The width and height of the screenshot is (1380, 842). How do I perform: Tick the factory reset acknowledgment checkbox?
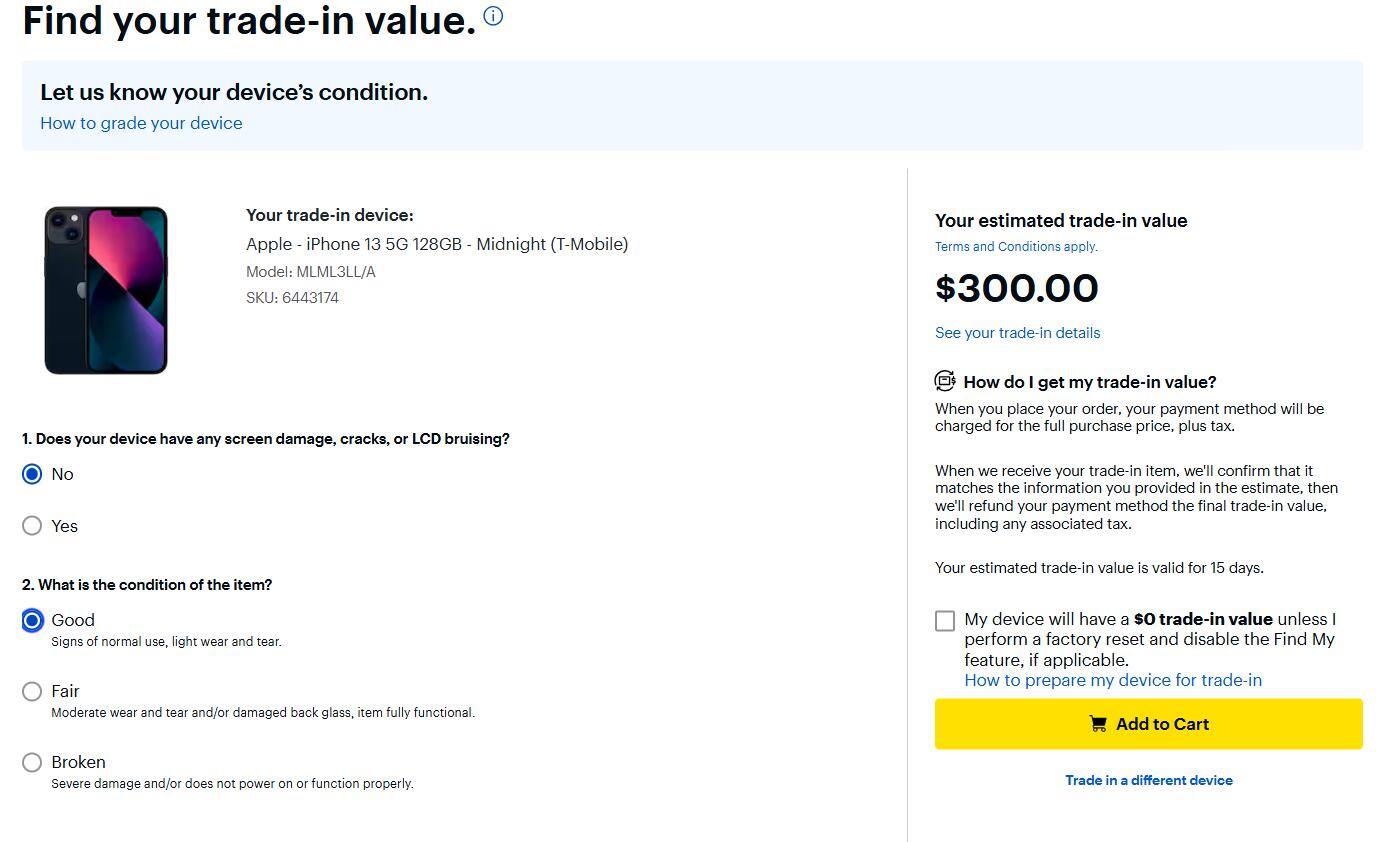(945, 621)
